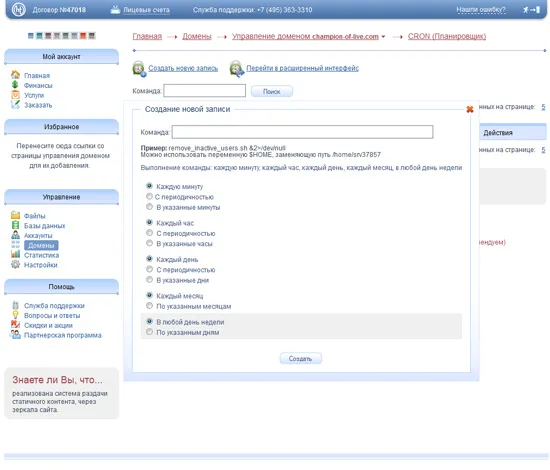Click the Лицевые счета wallet icon
The width and height of the screenshot is (550, 470).
115,9
